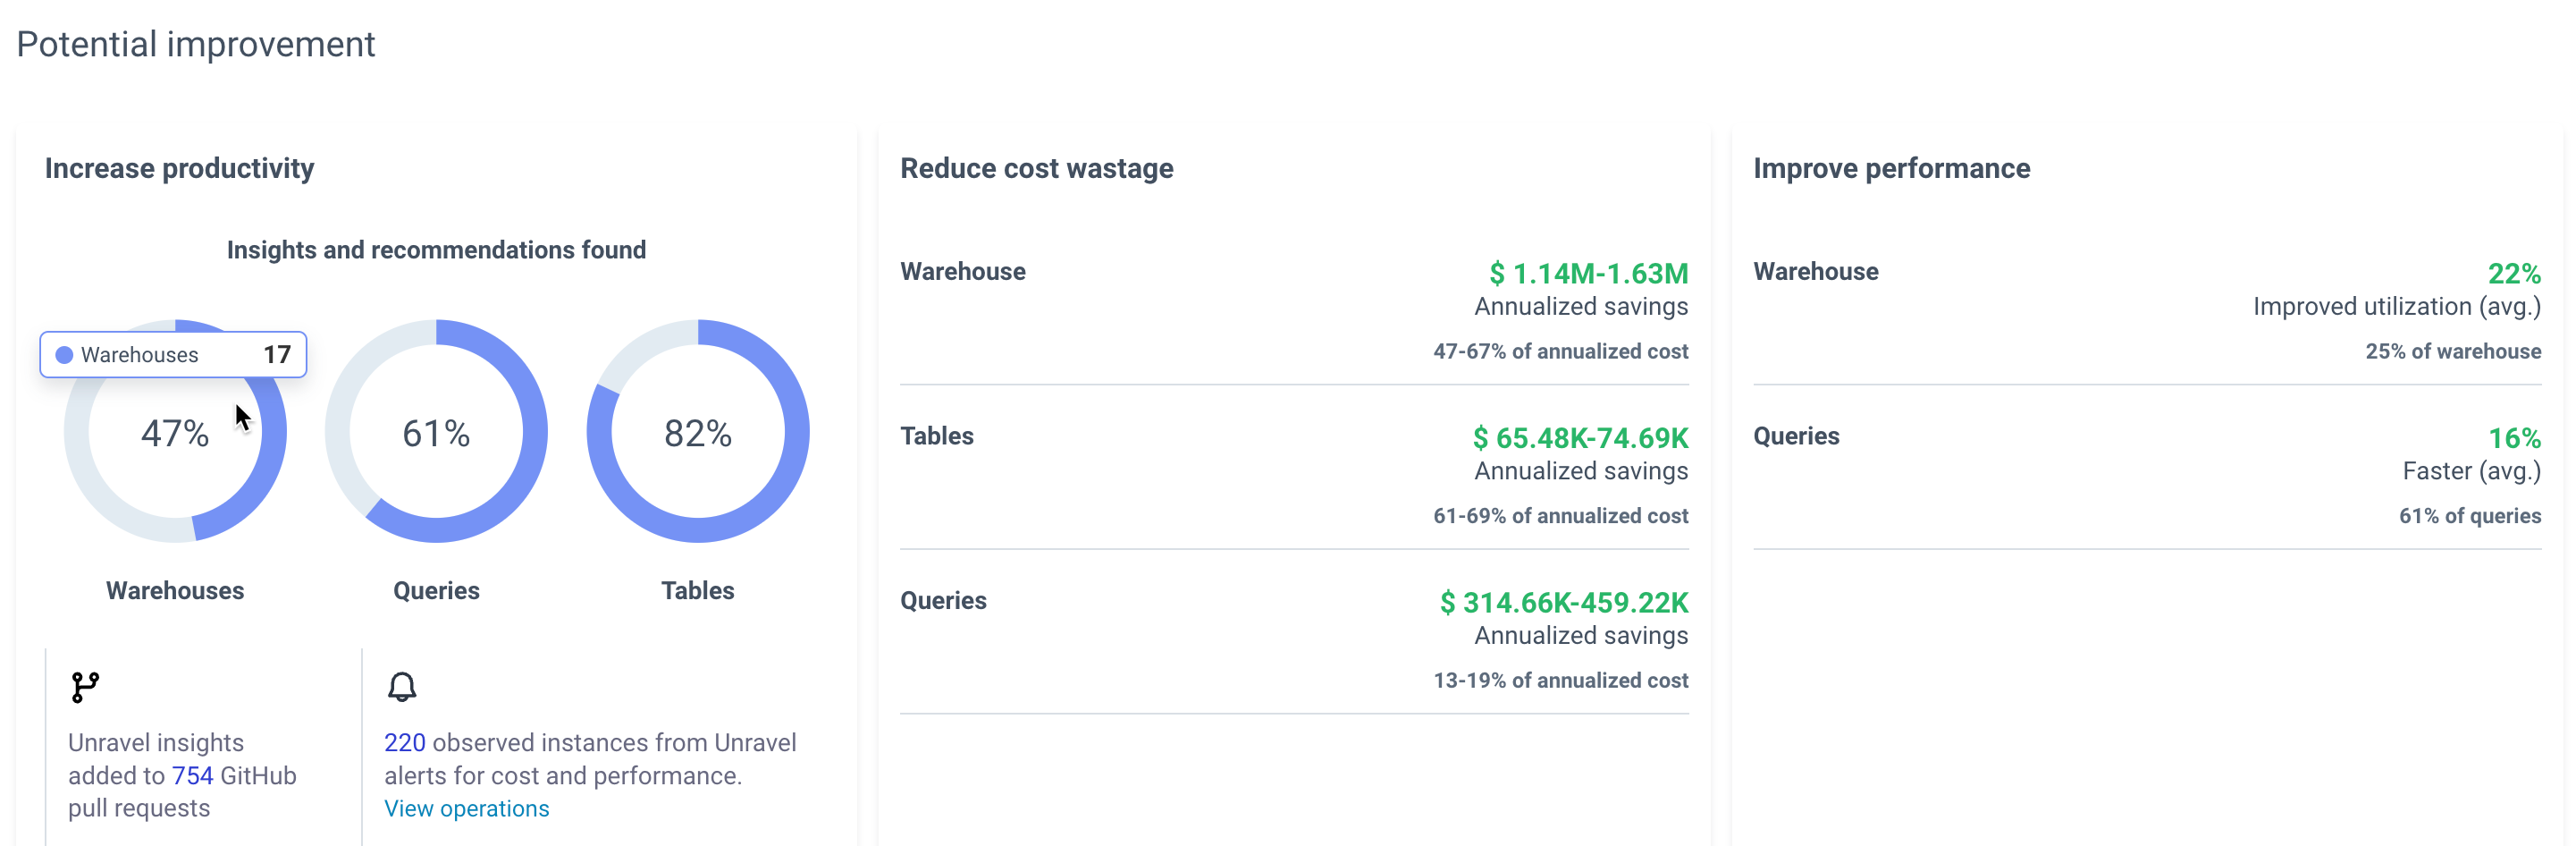Open the View operations link
The height and width of the screenshot is (846, 2576).
click(x=466, y=808)
